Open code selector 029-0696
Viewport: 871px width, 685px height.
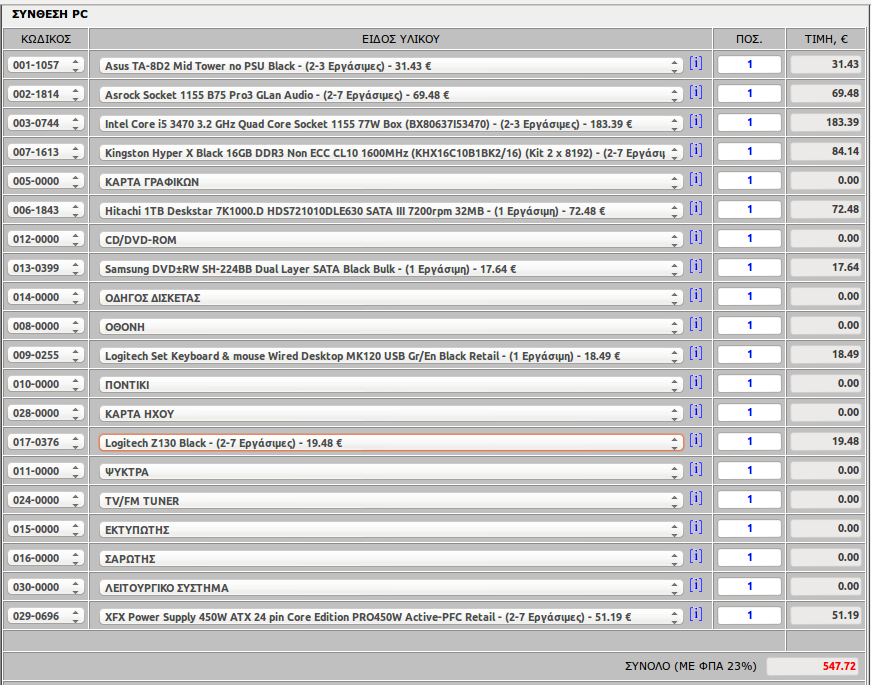(46, 616)
